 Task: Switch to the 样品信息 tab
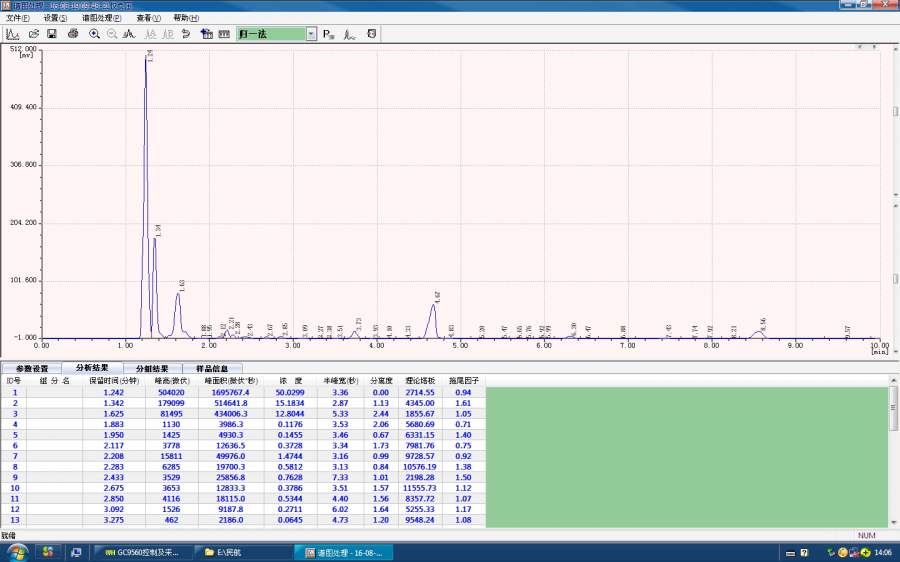click(x=212, y=369)
